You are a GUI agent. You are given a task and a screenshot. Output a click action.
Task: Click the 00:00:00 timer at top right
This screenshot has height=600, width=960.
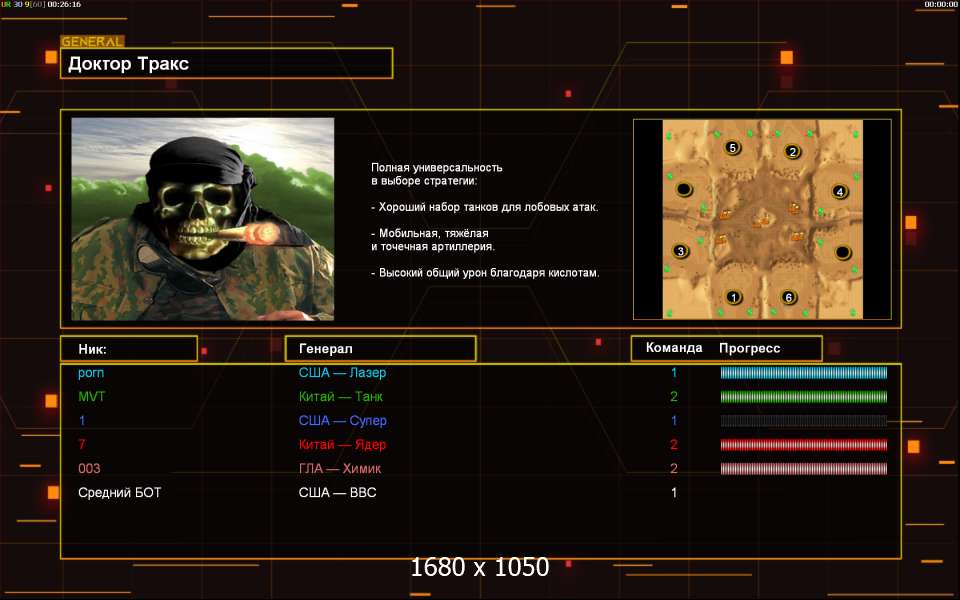(940, 4)
